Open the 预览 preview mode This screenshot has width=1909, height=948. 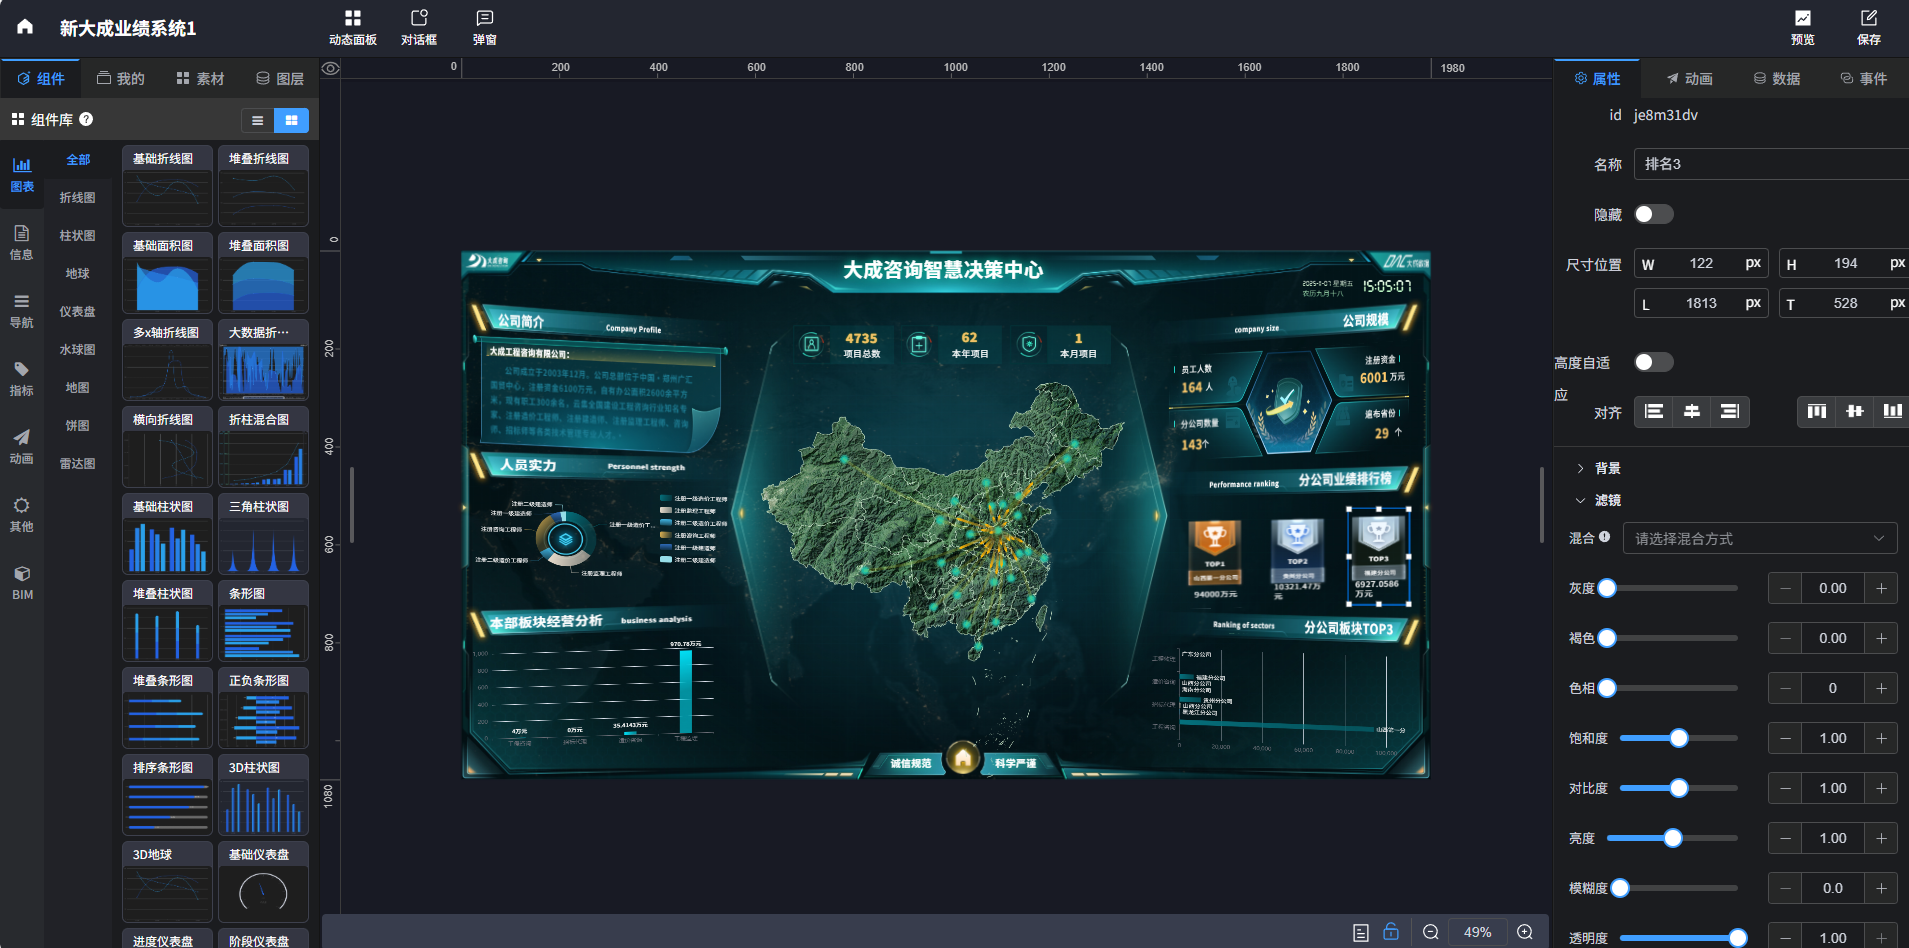pos(1802,27)
